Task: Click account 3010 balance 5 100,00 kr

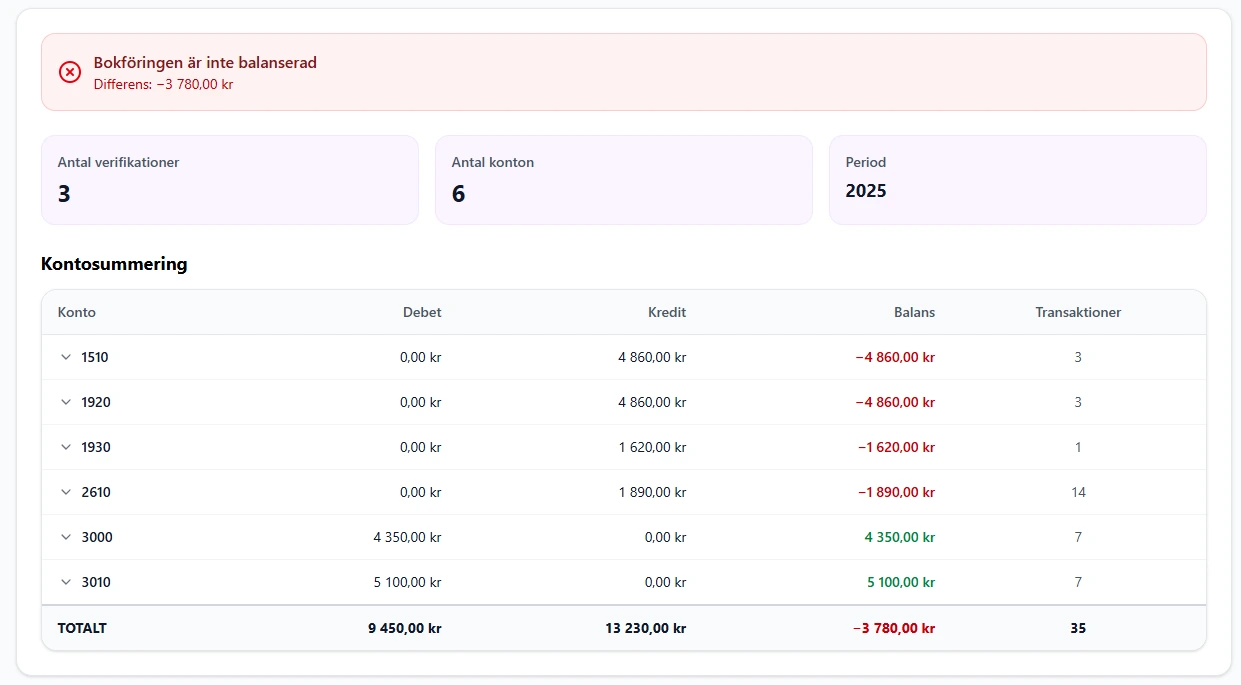Action: pos(899,582)
